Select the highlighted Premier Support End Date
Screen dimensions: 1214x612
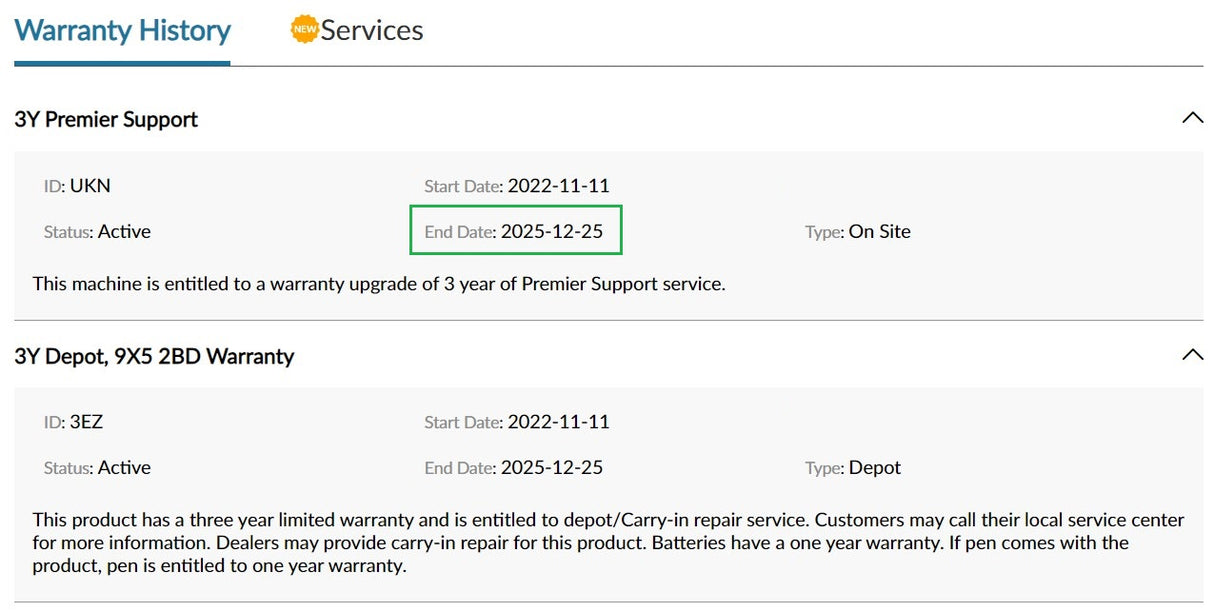(x=515, y=231)
